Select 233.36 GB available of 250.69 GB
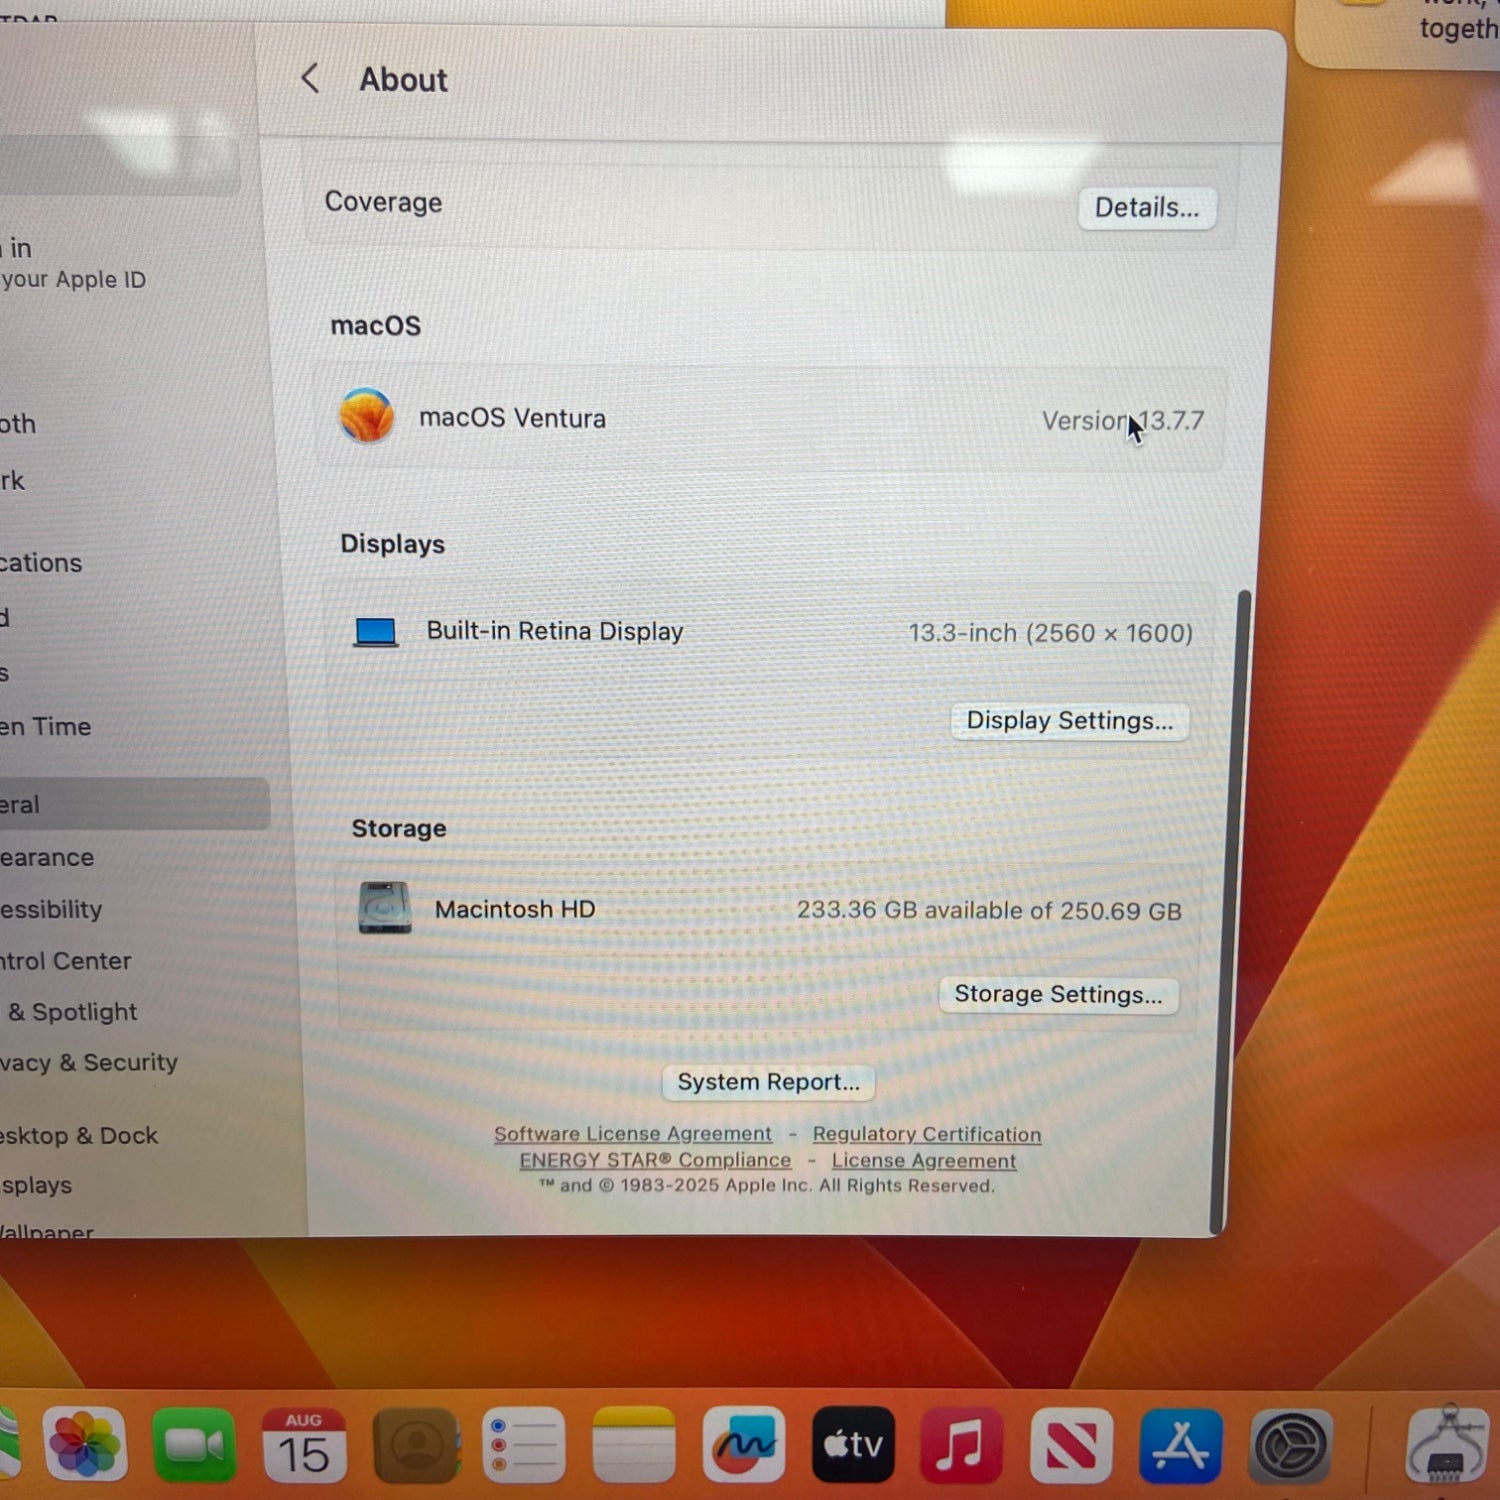1500x1500 pixels. click(989, 911)
